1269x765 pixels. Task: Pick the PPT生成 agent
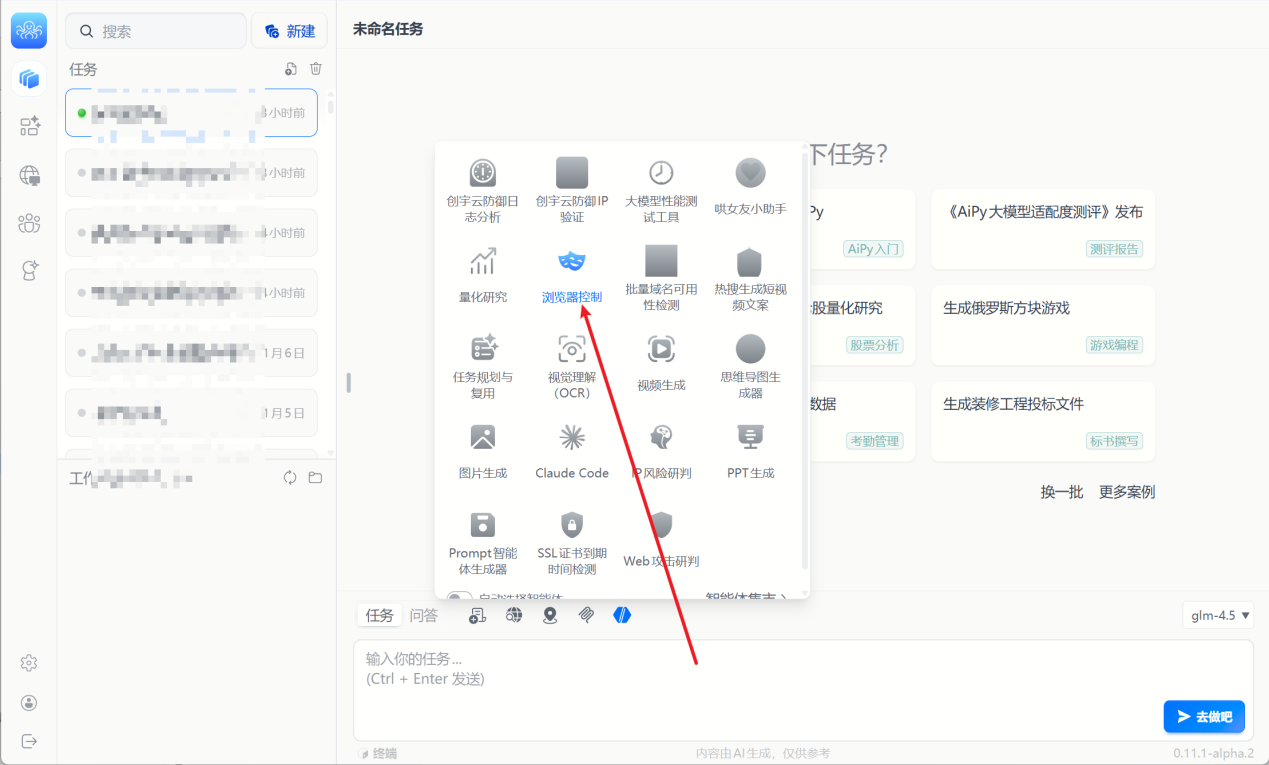[750, 438]
